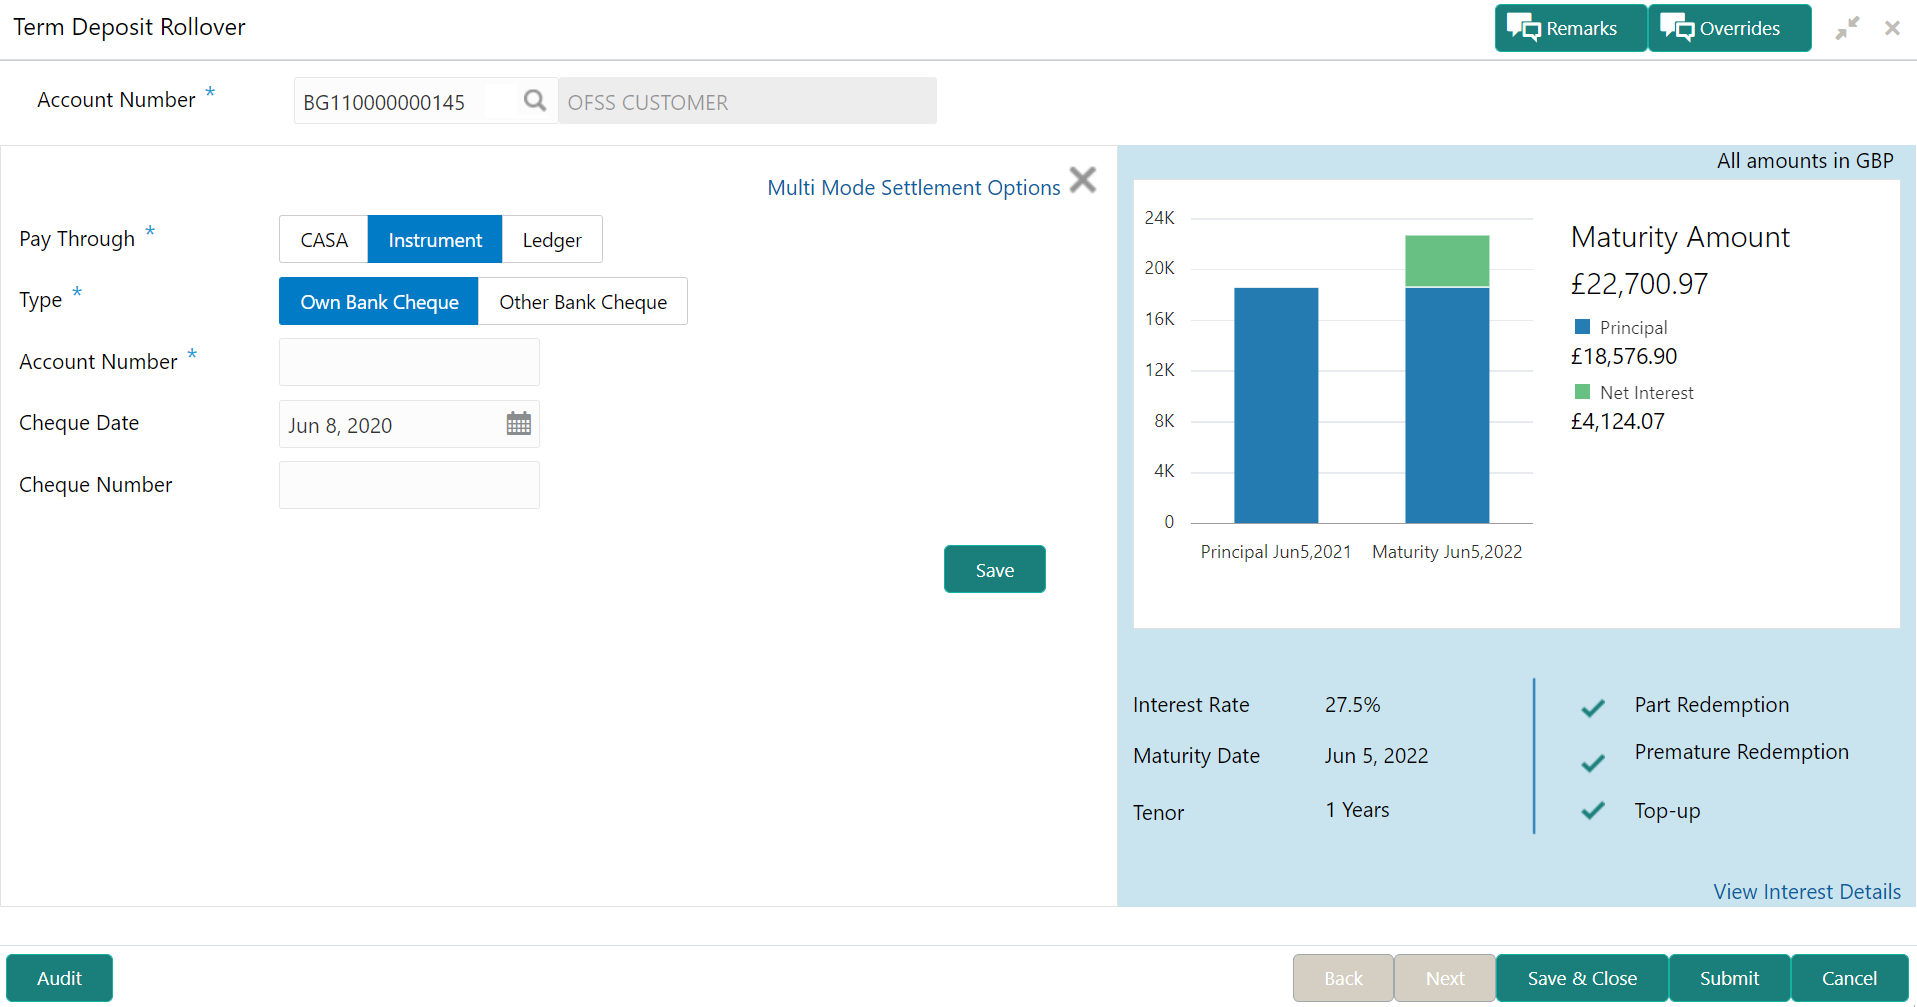Click the Principal Jun5,2021 chart bar
The image size is (1917, 1007).
click(x=1276, y=405)
